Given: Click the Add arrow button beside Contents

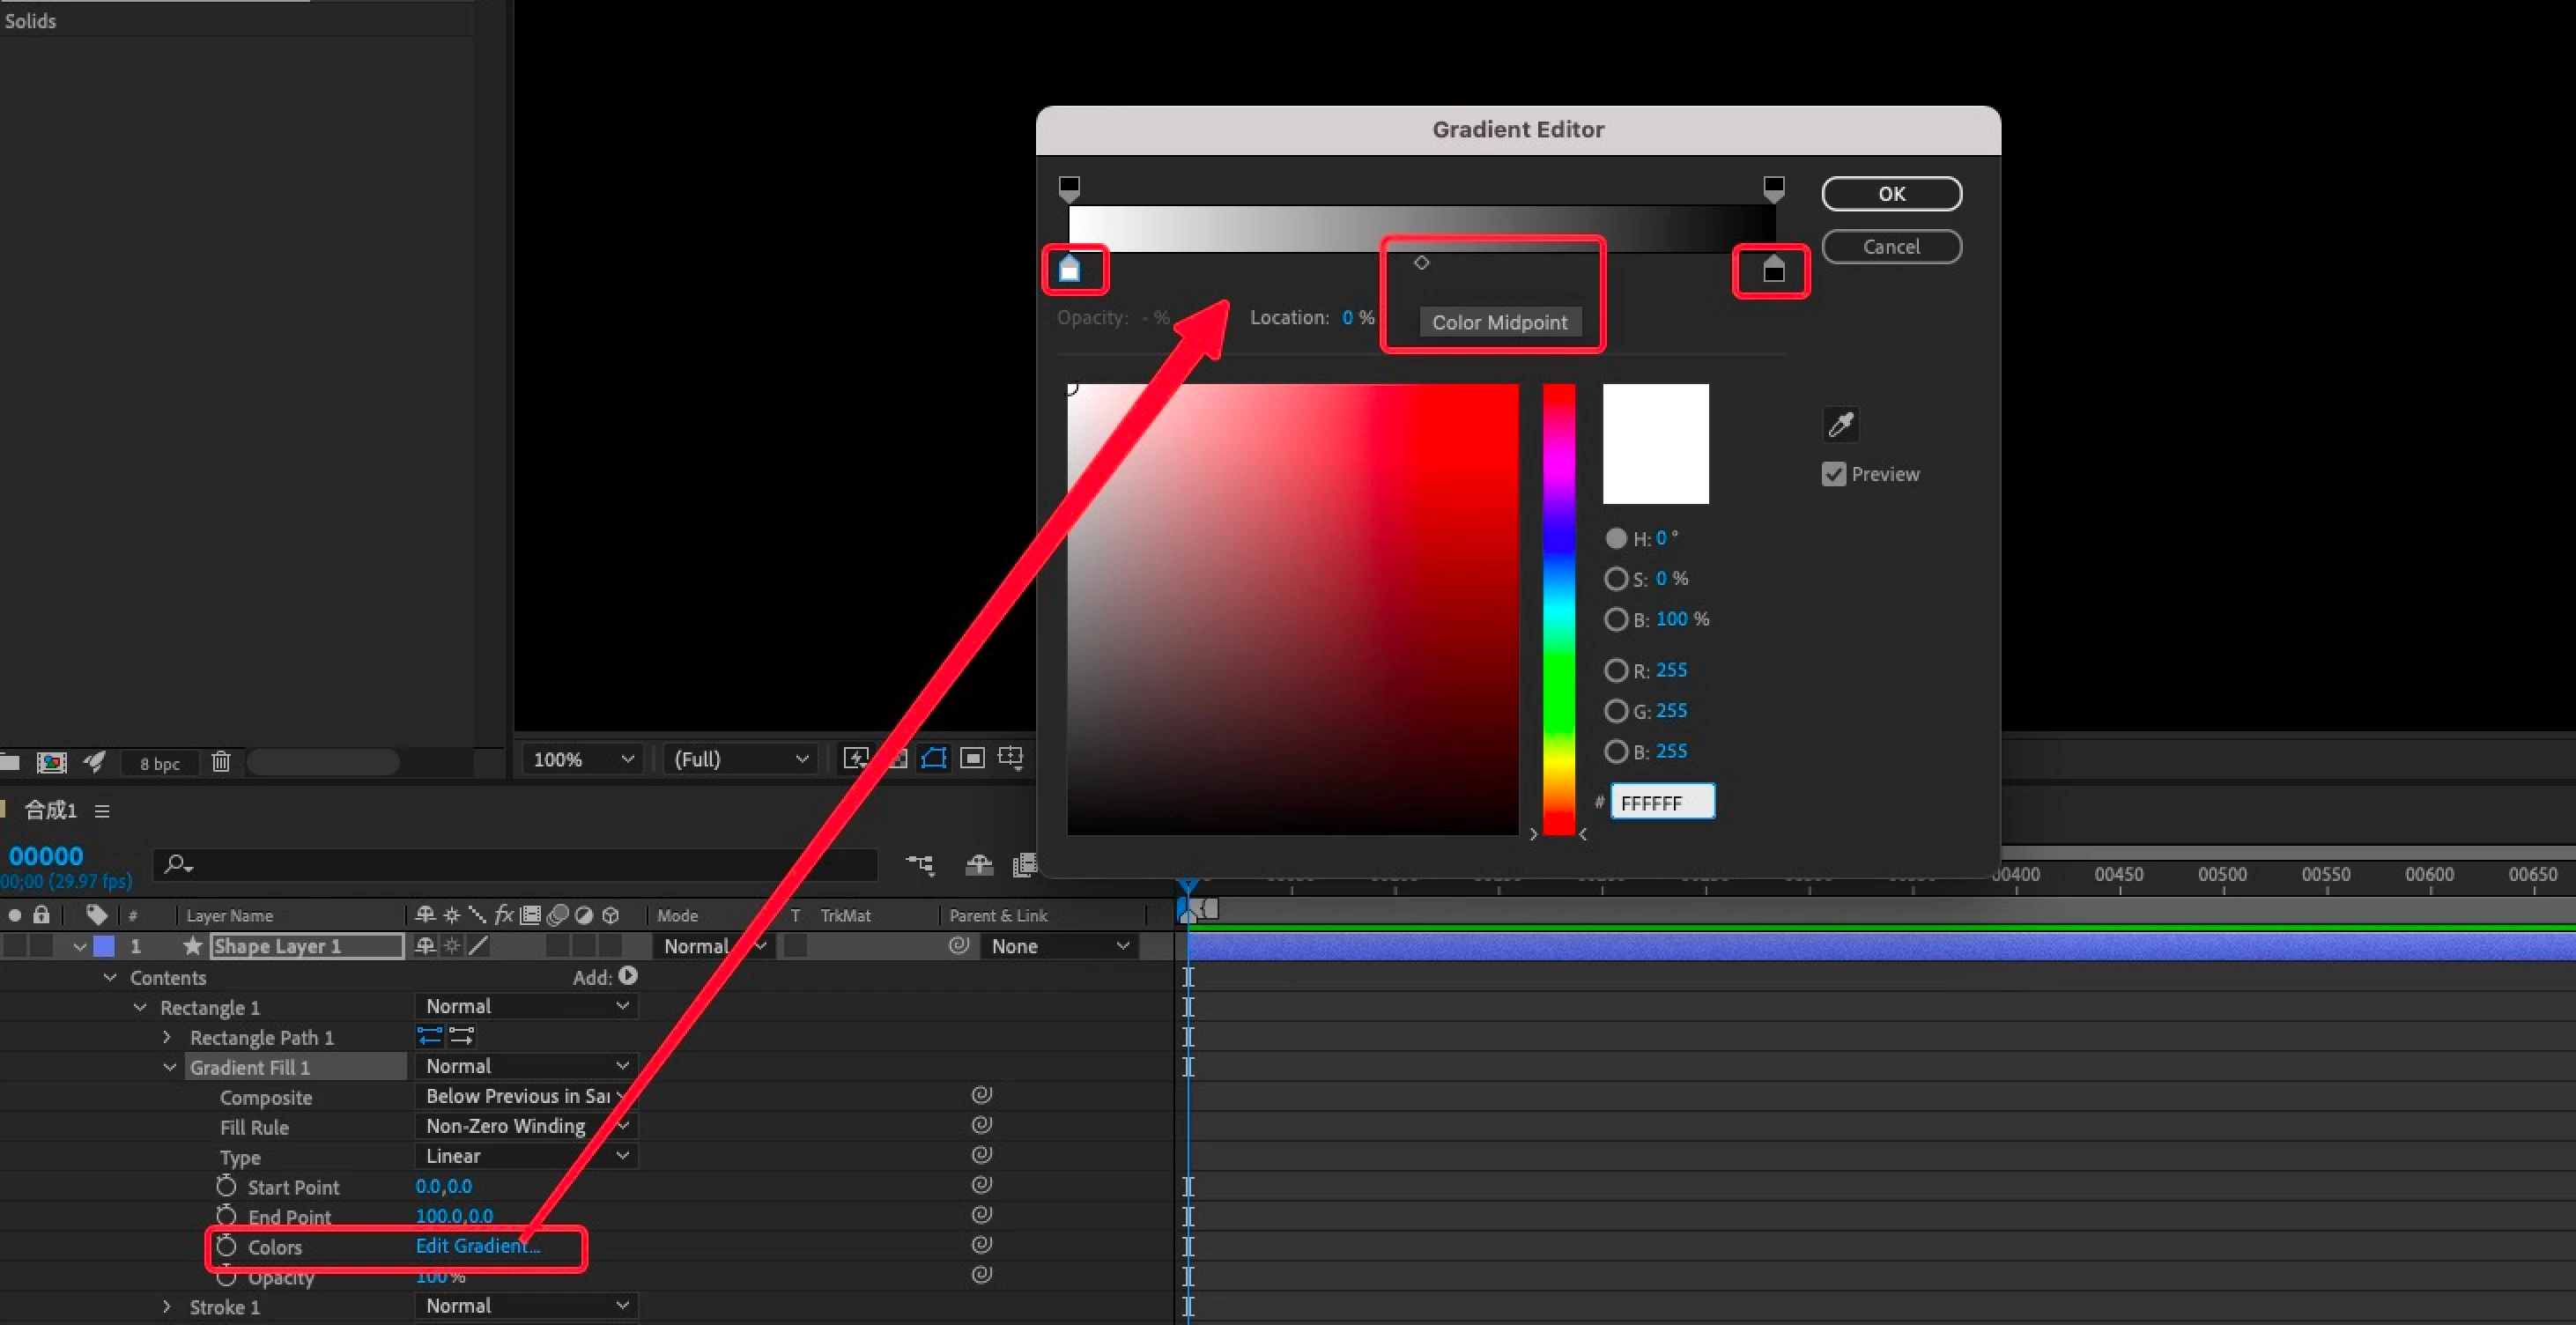Looking at the screenshot, I should 628,976.
